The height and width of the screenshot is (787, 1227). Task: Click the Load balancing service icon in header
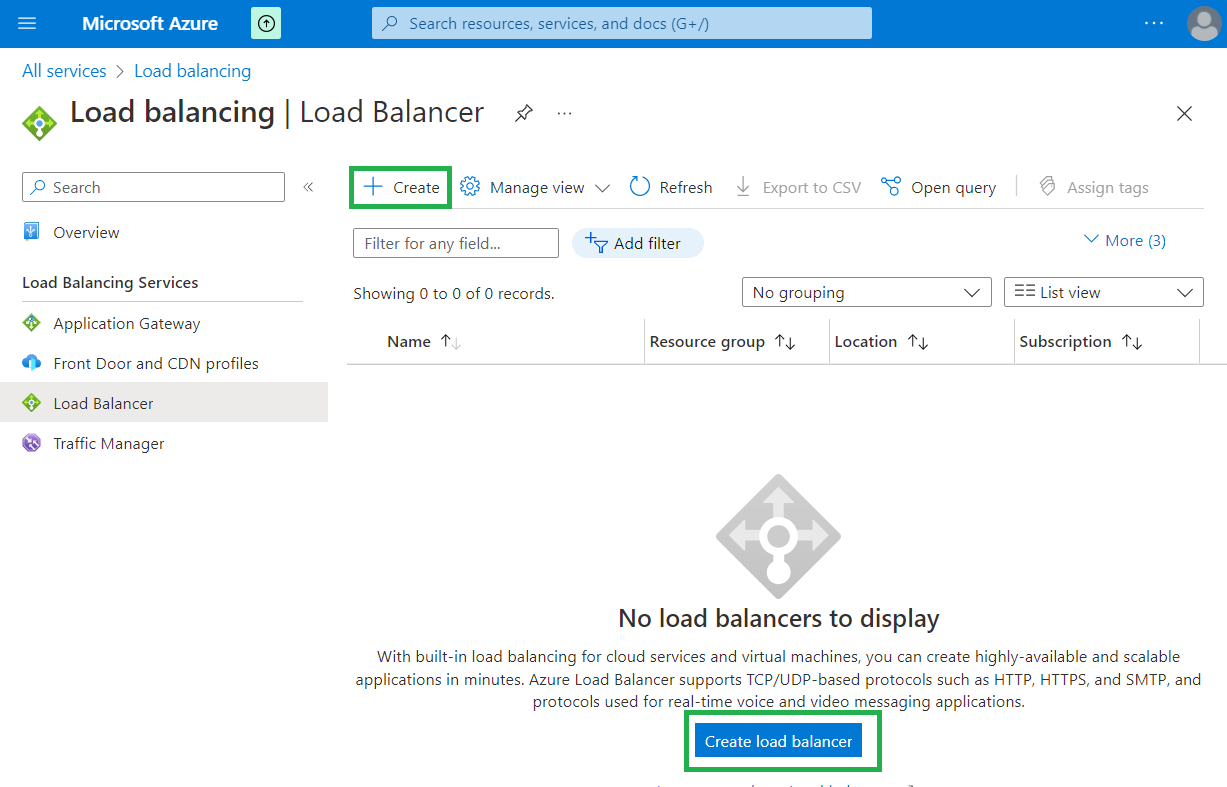point(40,122)
